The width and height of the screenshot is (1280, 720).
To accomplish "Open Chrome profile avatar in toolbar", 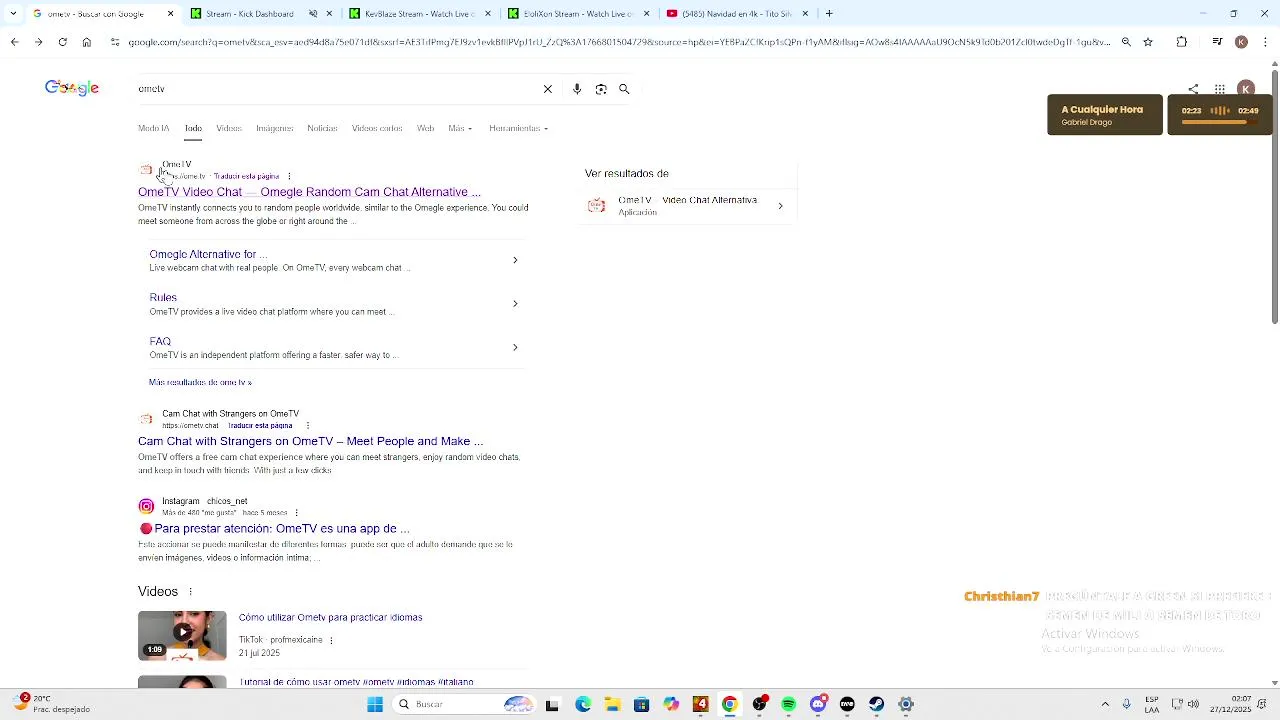I will 1241,42.
